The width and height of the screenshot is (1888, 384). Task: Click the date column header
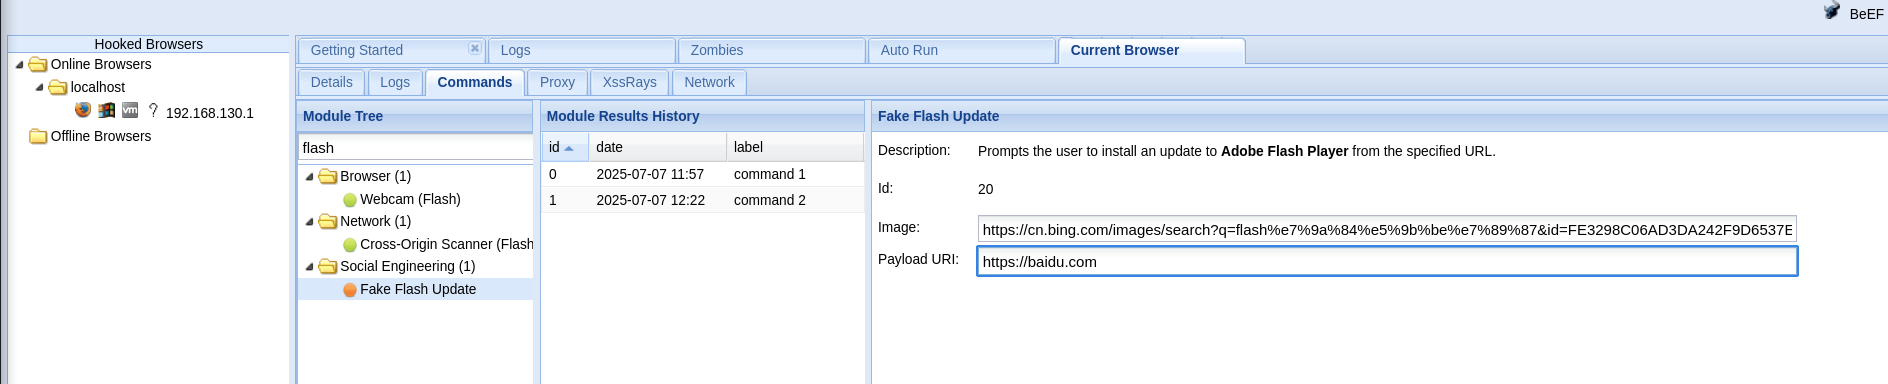click(x=657, y=147)
